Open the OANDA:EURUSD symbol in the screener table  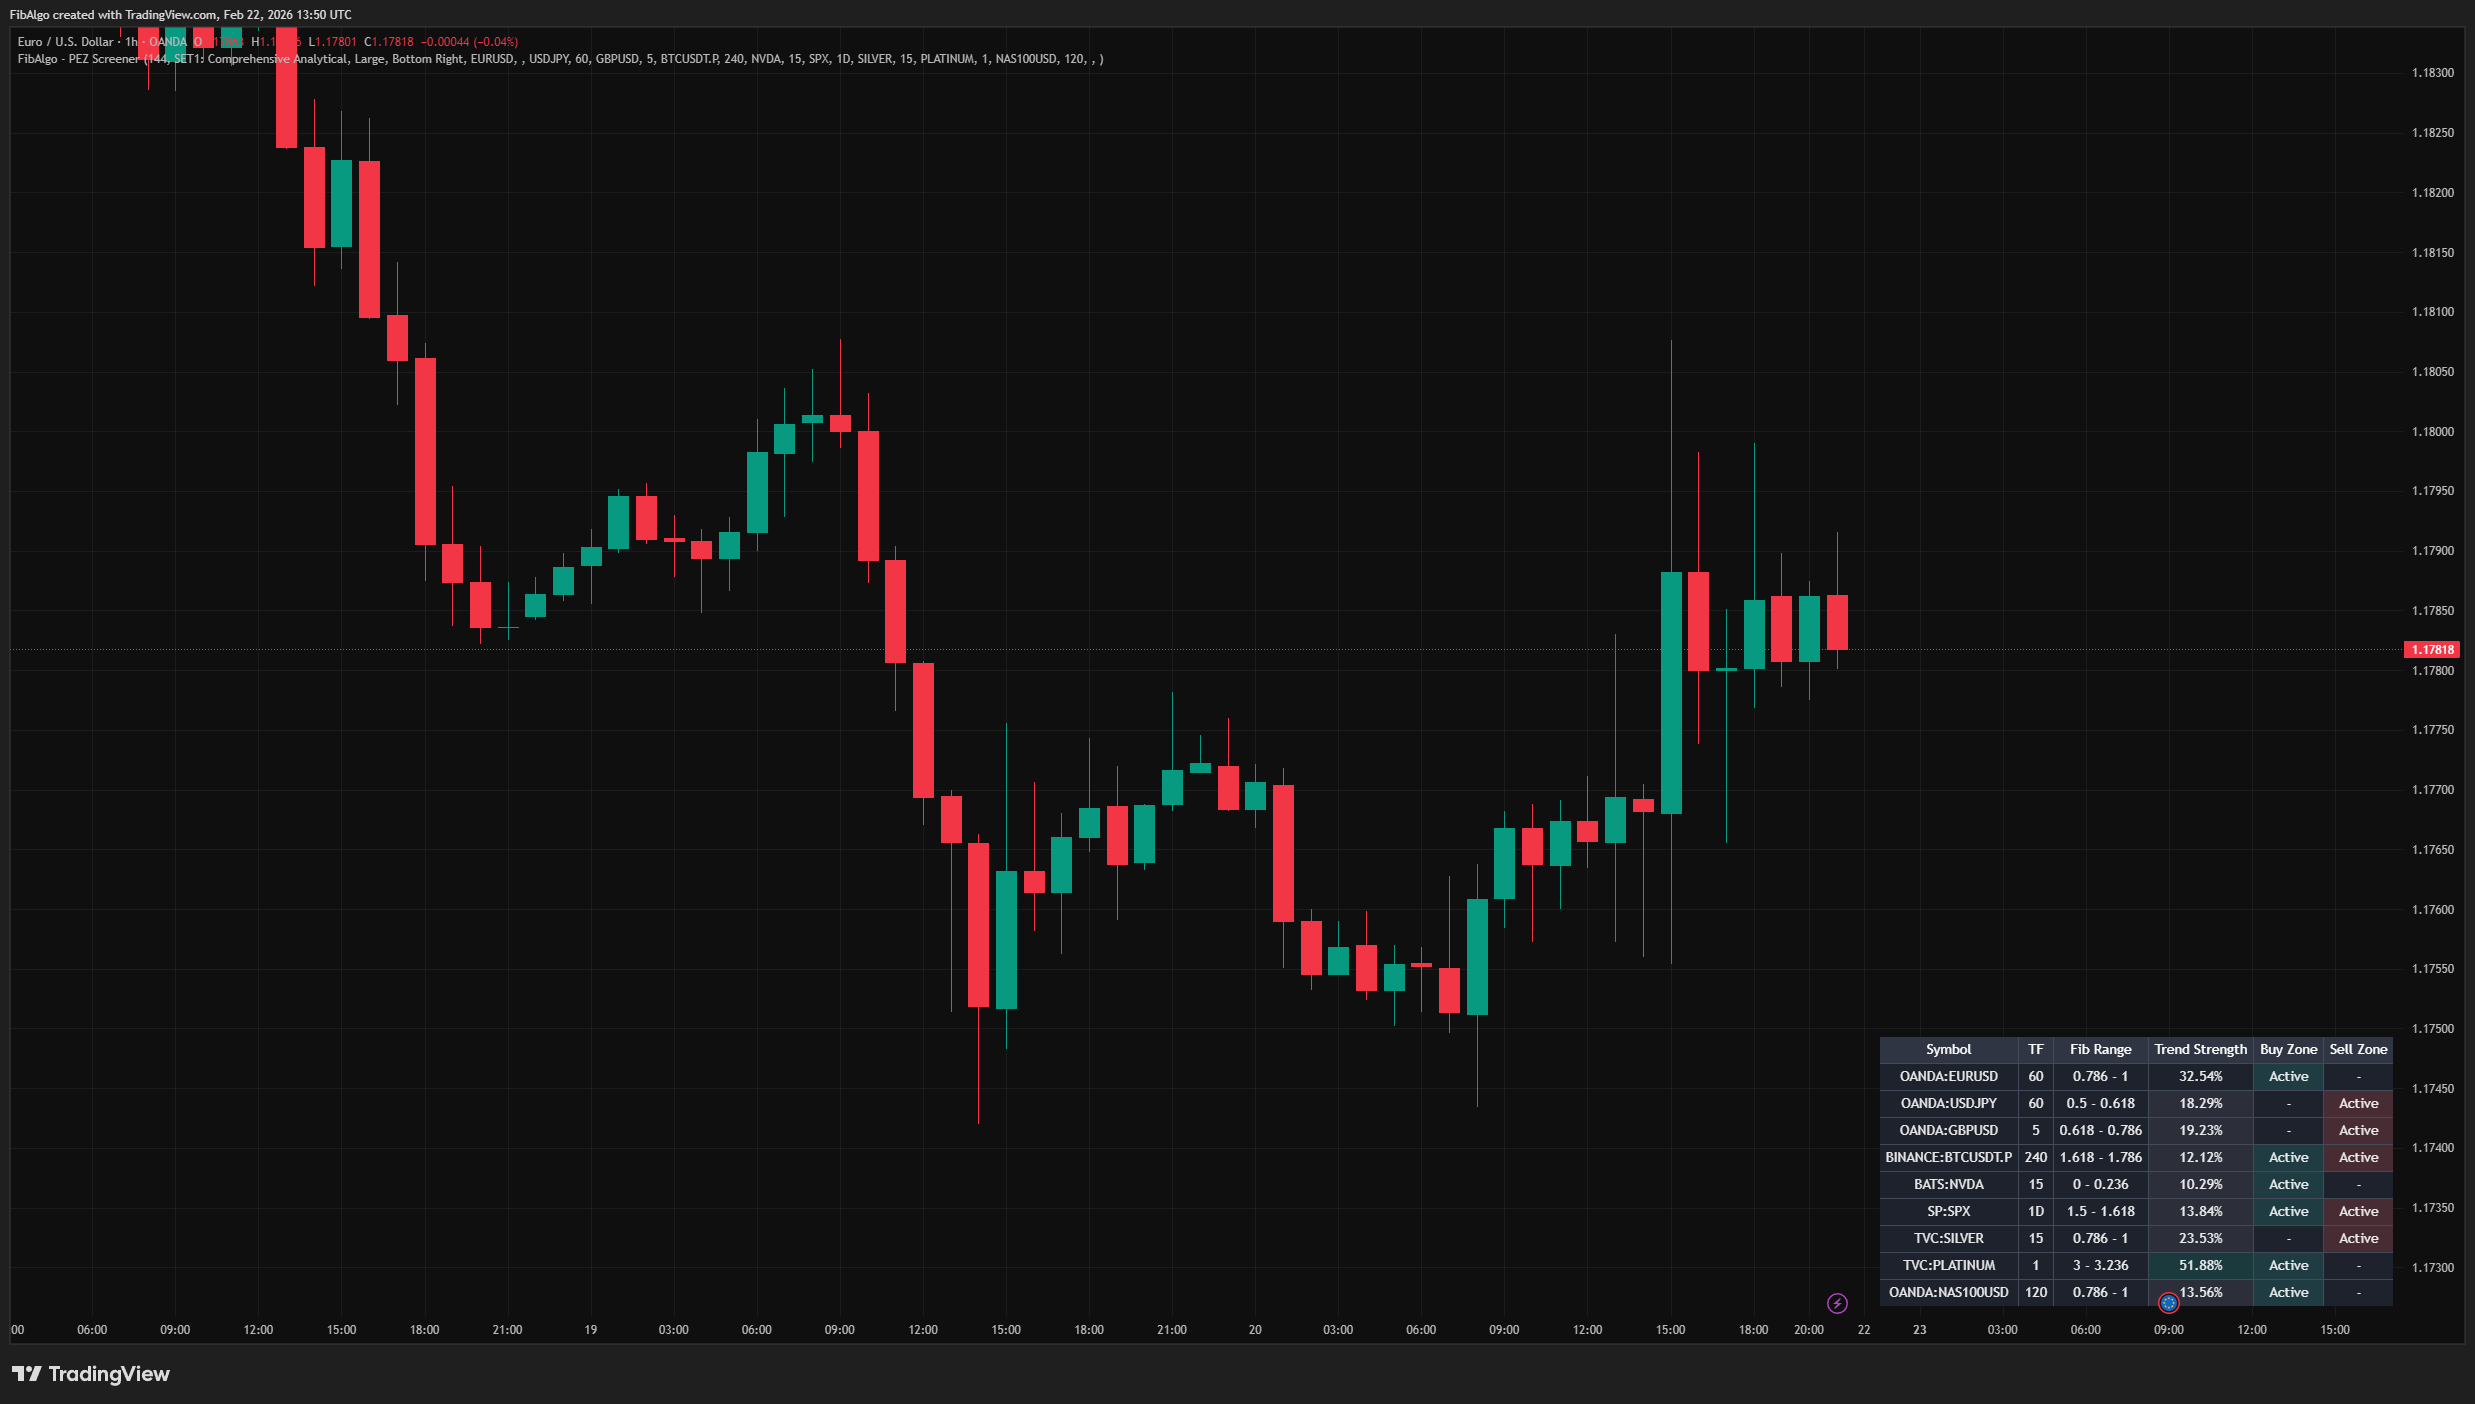1948,1076
